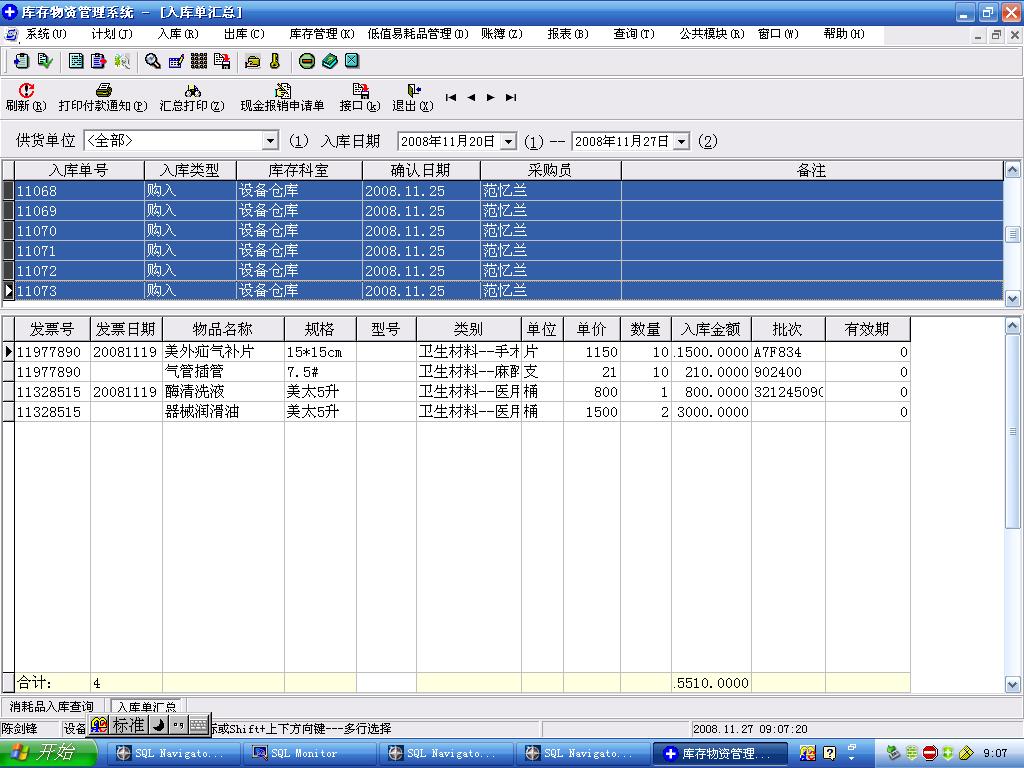Open 现金报销申请单 form
The width and height of the screenshot is (1024, 768).
click(x=282, y=97)
